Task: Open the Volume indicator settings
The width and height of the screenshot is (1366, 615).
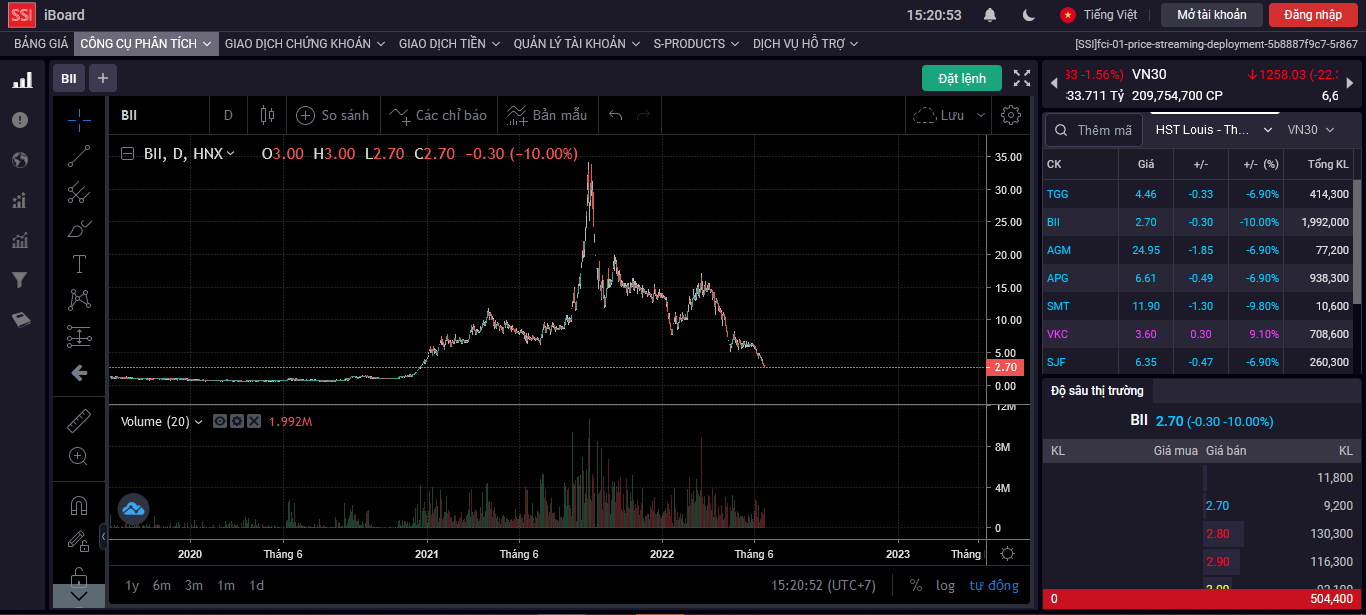Action: tap(237, 422)
